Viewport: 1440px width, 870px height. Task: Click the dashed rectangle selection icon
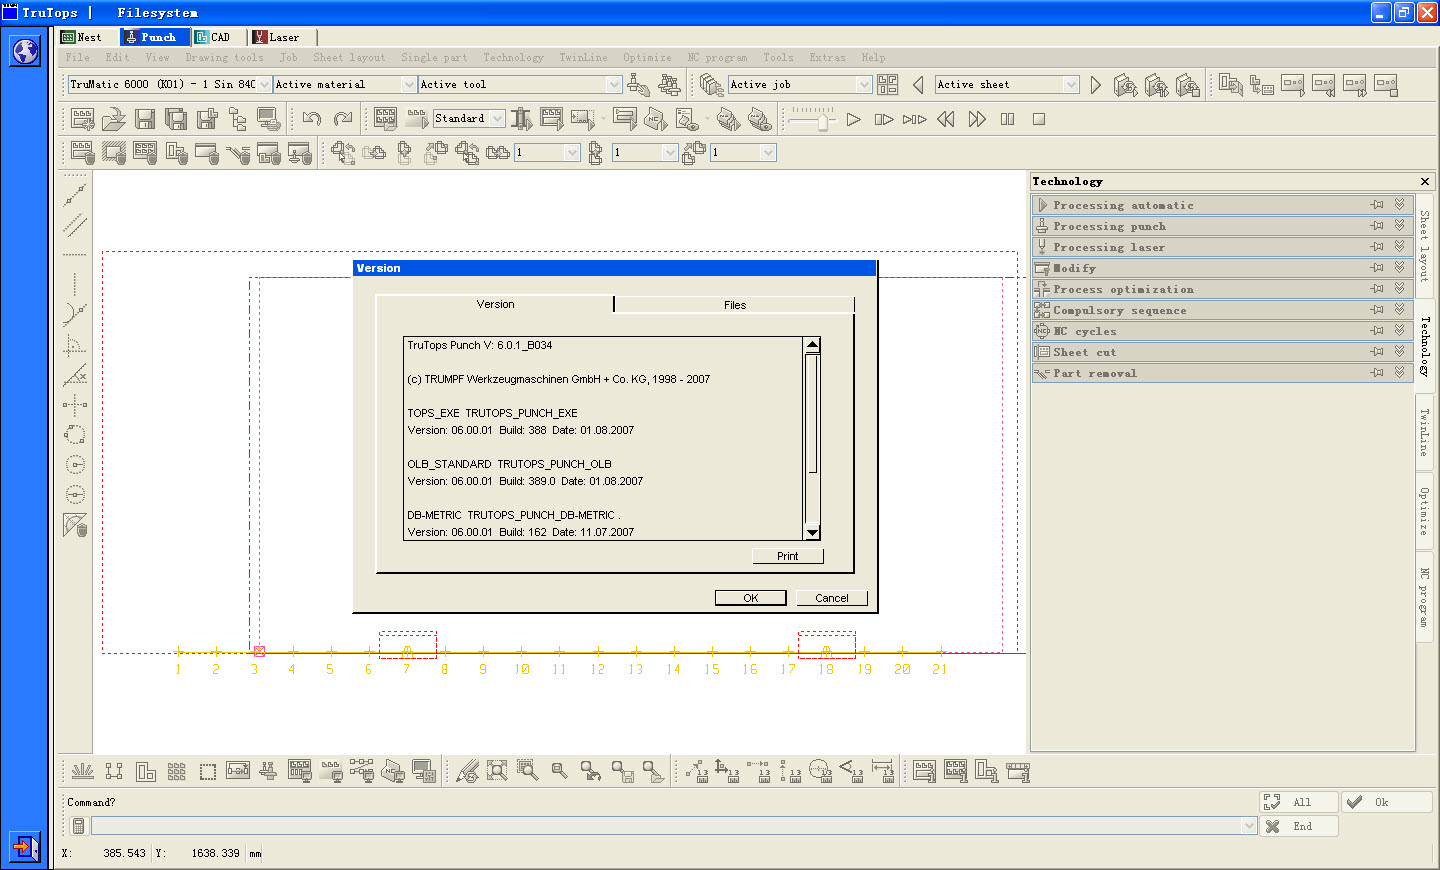click(x=207, y=771)
